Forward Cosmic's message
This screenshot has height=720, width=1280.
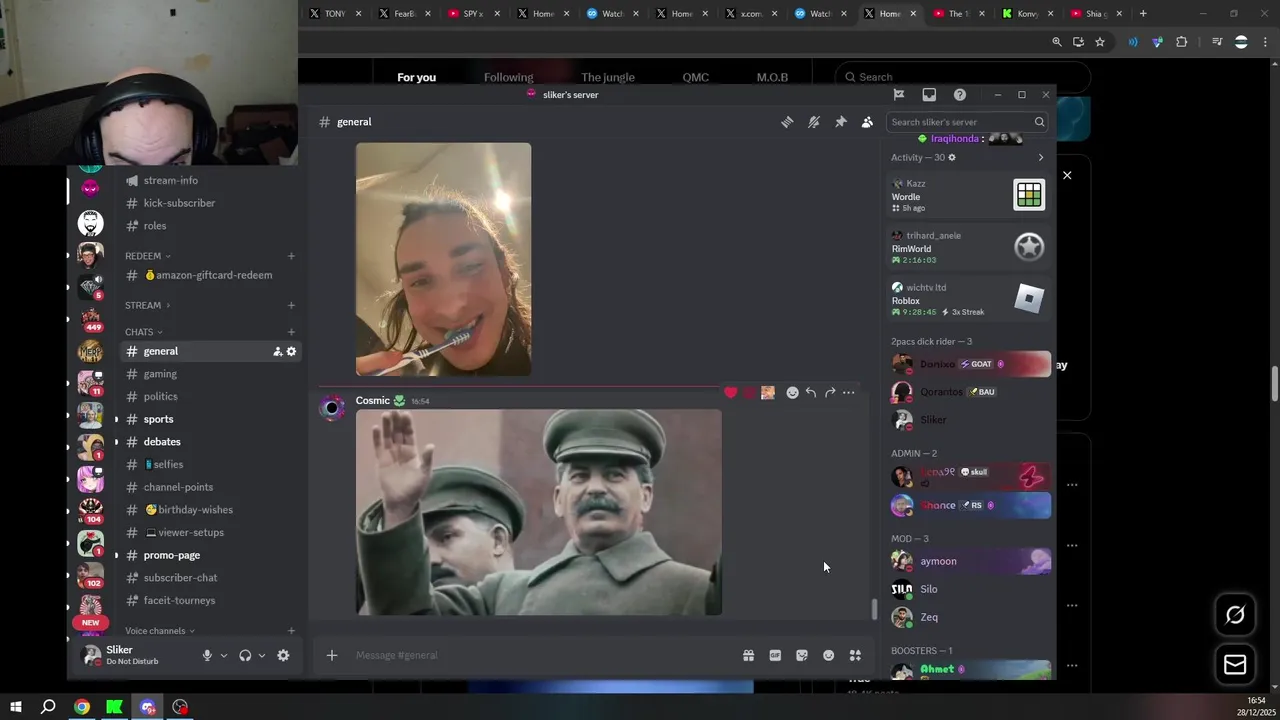(830, 393)
